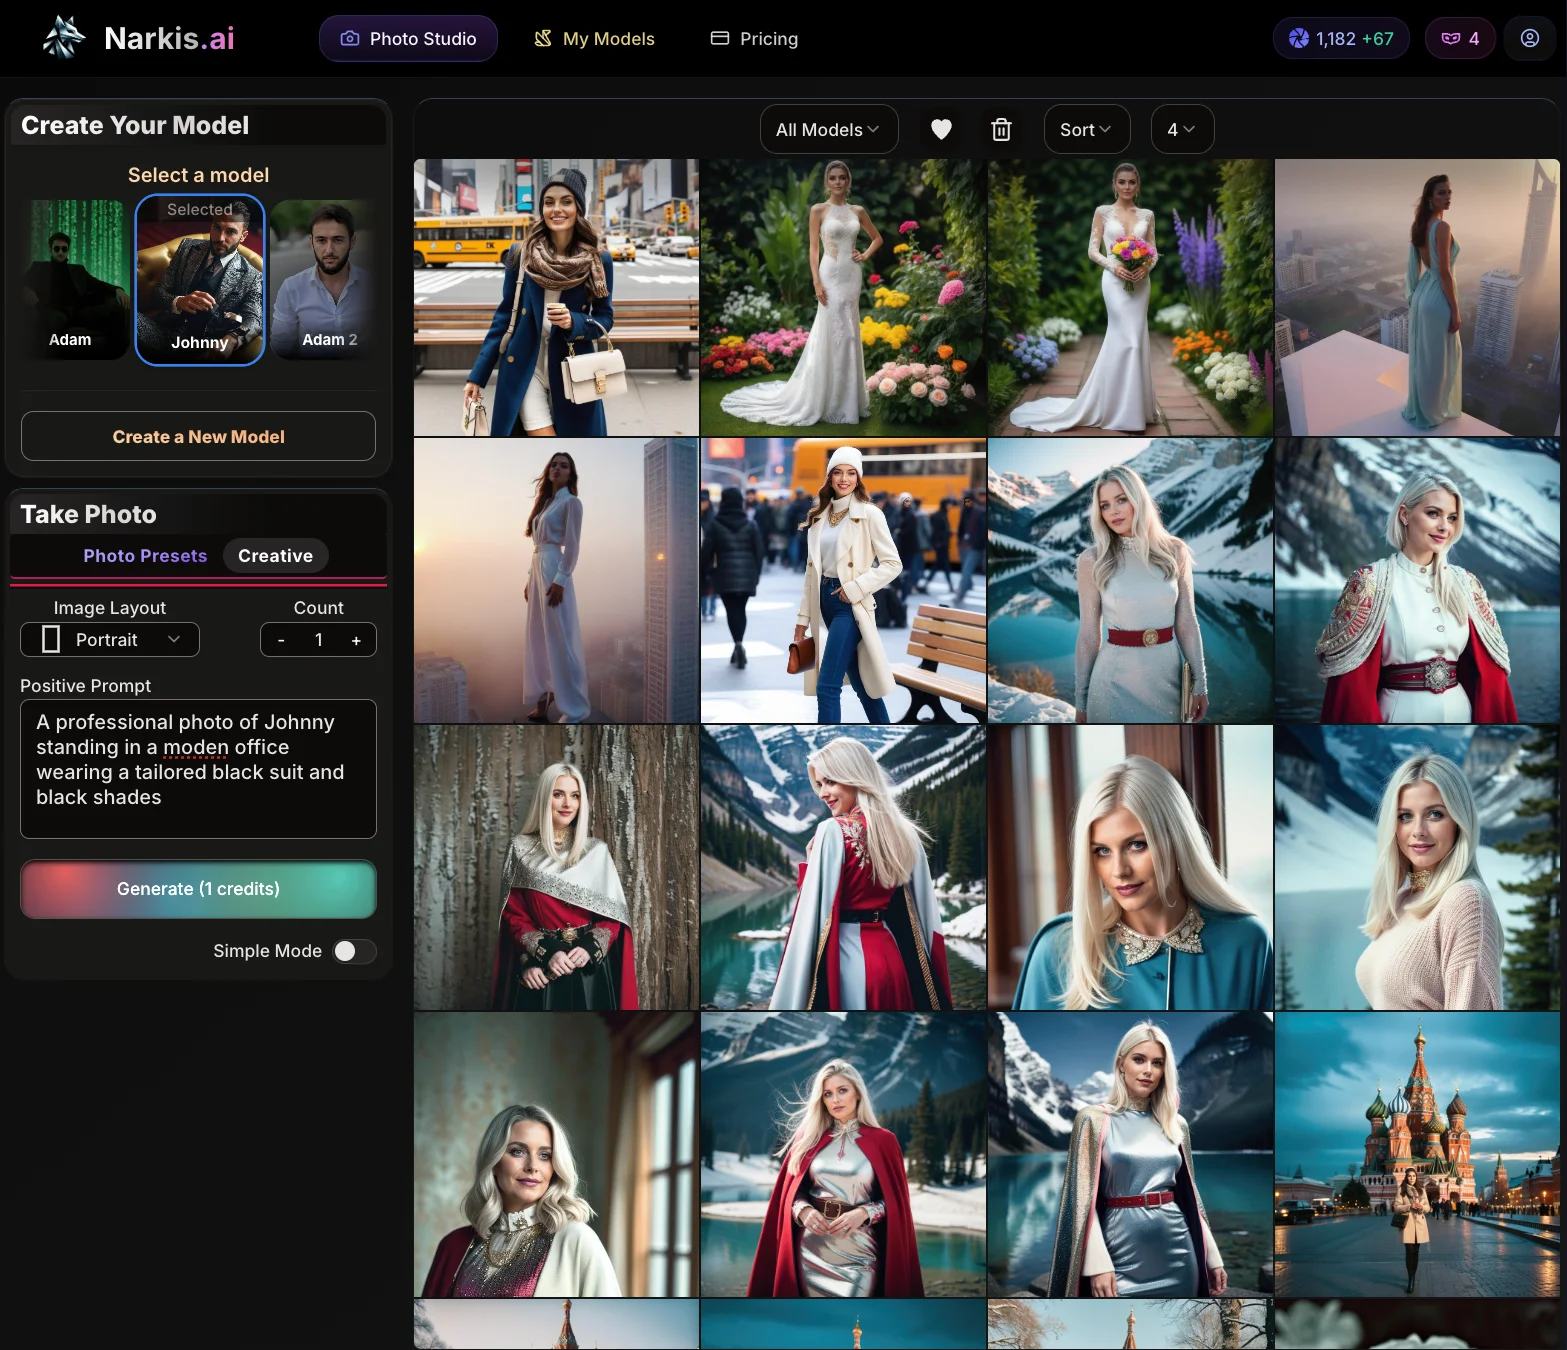Click the Pricing card icon
Image resolution: width=1567 pixels, height=1350 pixels.
coord(720,38)
